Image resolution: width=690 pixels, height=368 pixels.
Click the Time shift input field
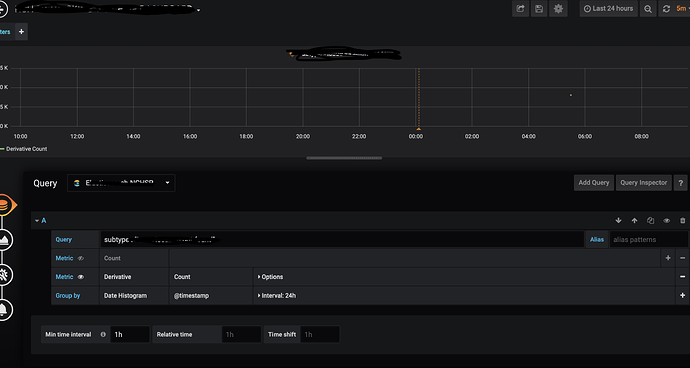pyautogui.click(x=320, y=335)
